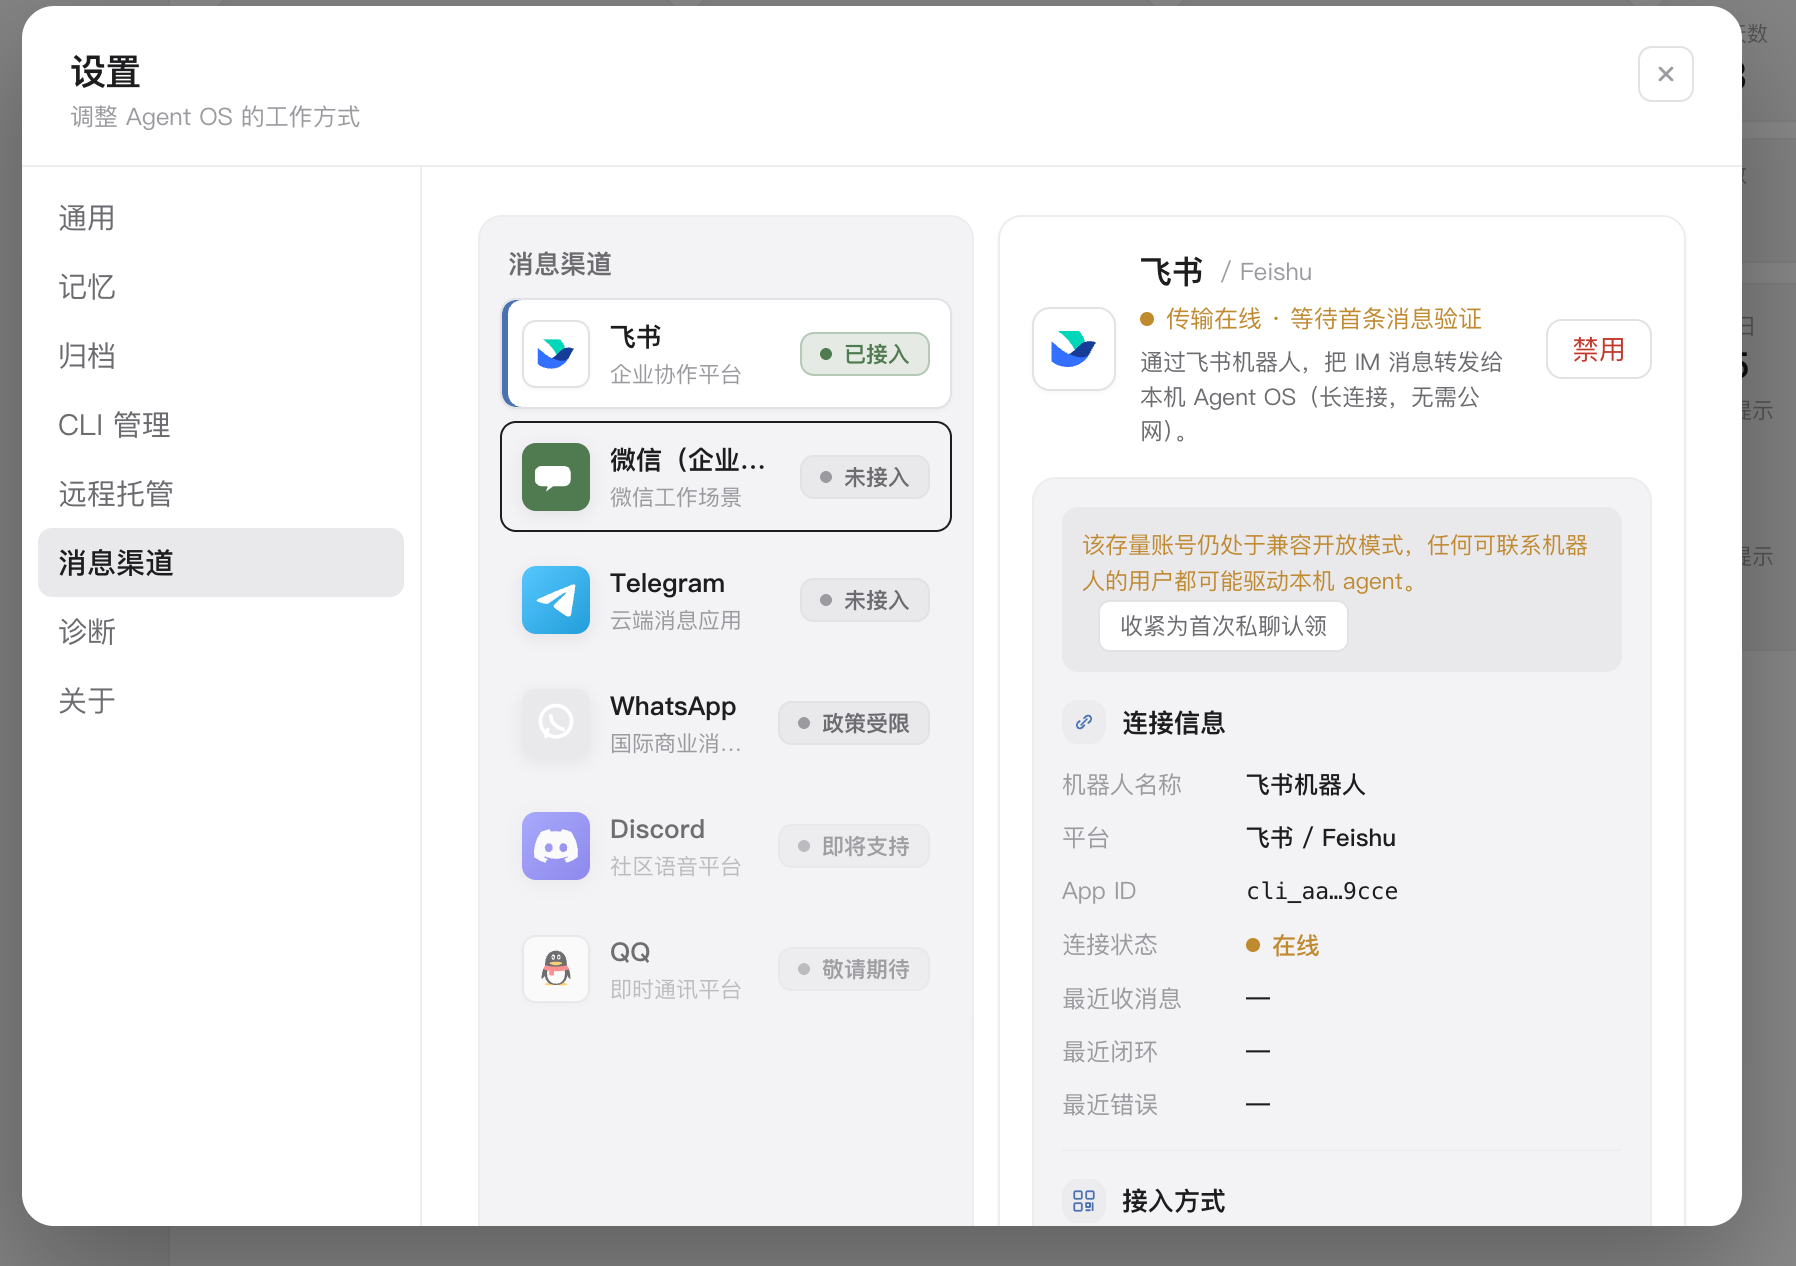Switch to the 归档 section
The image size is (1796, 1266).
point(221,356)
